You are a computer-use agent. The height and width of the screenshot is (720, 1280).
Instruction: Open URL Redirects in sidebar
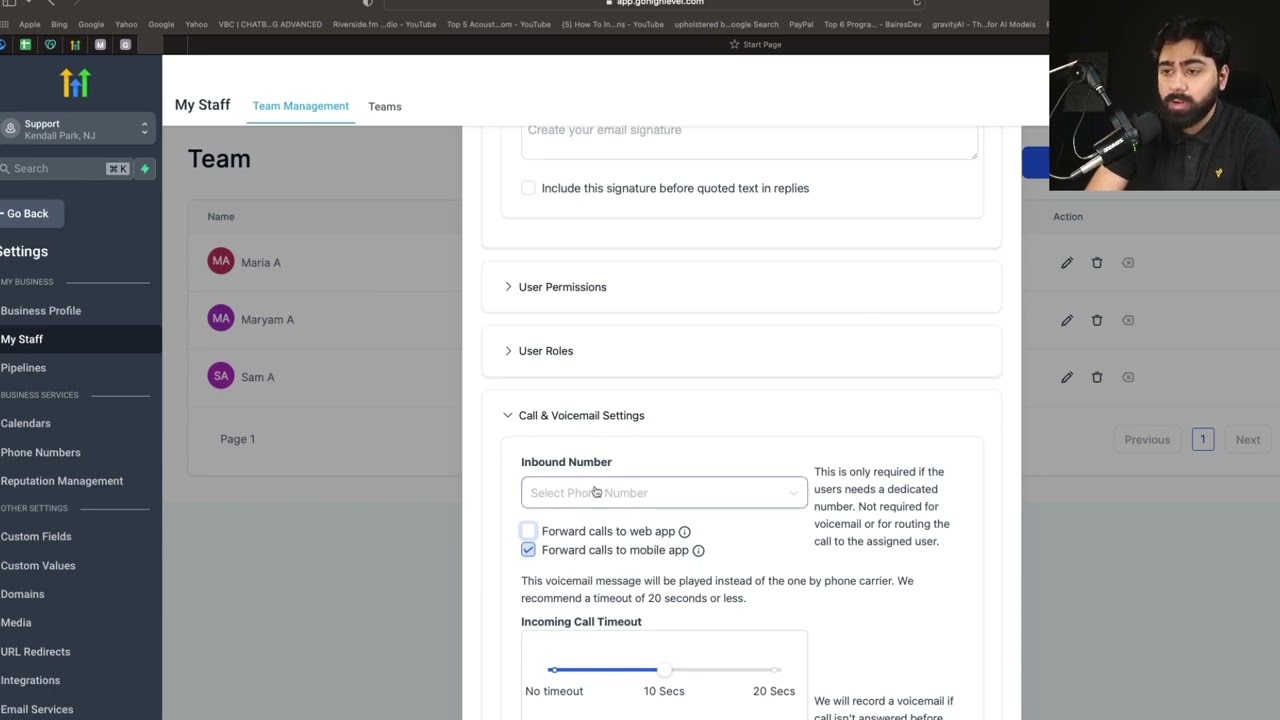35,652
